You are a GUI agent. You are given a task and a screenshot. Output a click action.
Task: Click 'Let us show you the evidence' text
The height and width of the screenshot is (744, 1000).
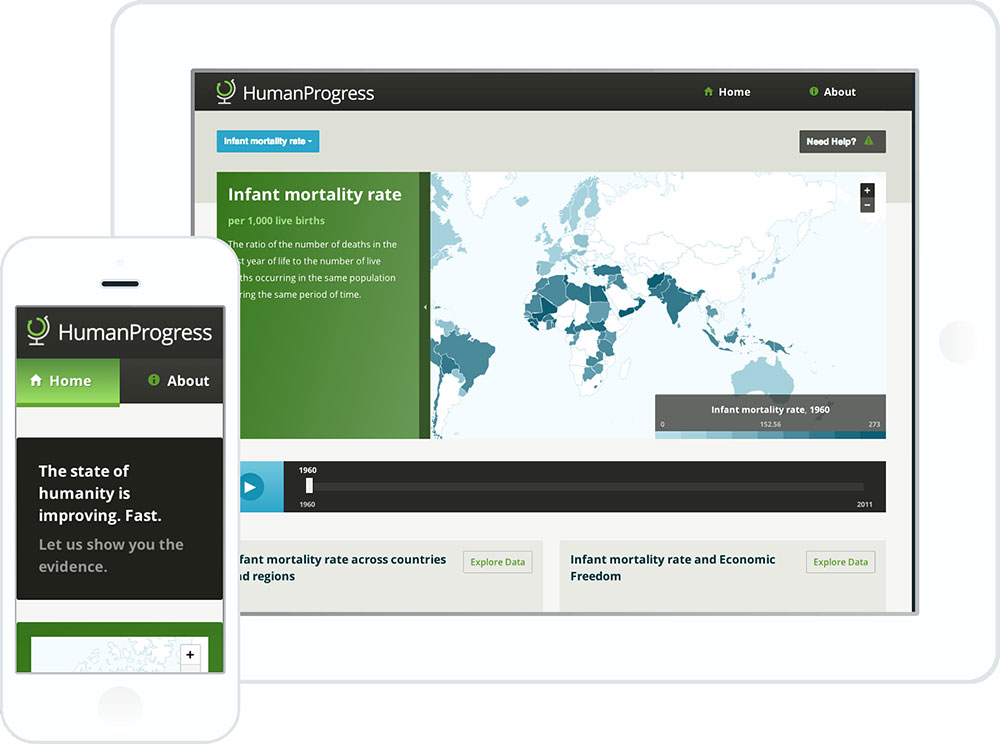[111, 555]
